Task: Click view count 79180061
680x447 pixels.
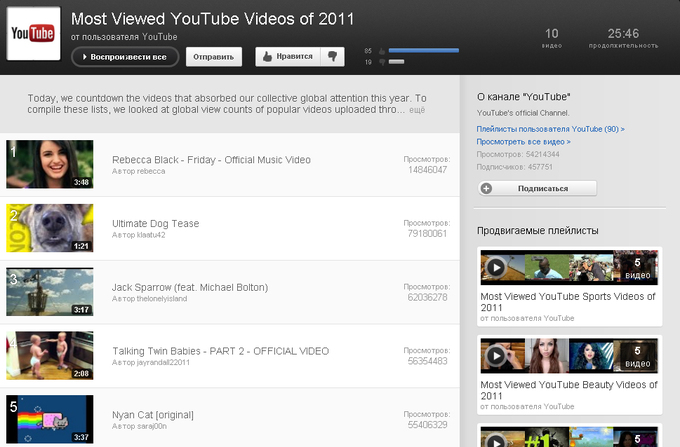Action: click(x=427, y=234)
